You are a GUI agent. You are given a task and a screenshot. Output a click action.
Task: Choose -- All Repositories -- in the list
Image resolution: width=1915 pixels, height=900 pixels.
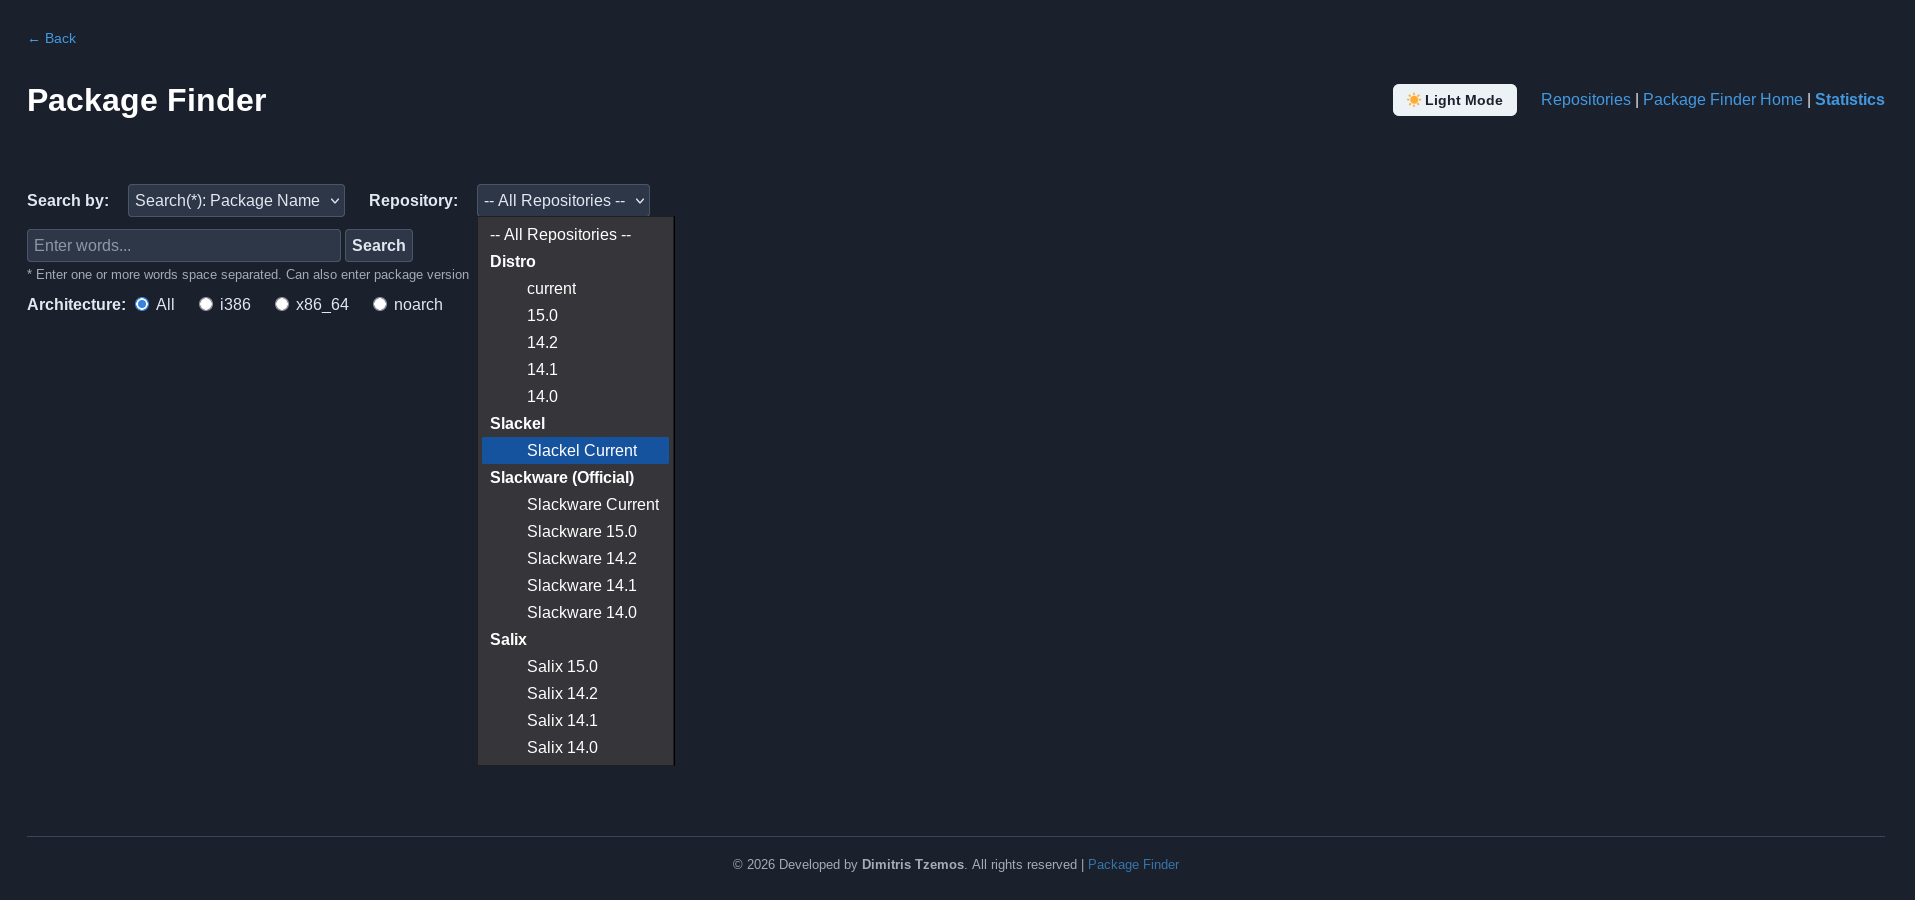point(575,235)
